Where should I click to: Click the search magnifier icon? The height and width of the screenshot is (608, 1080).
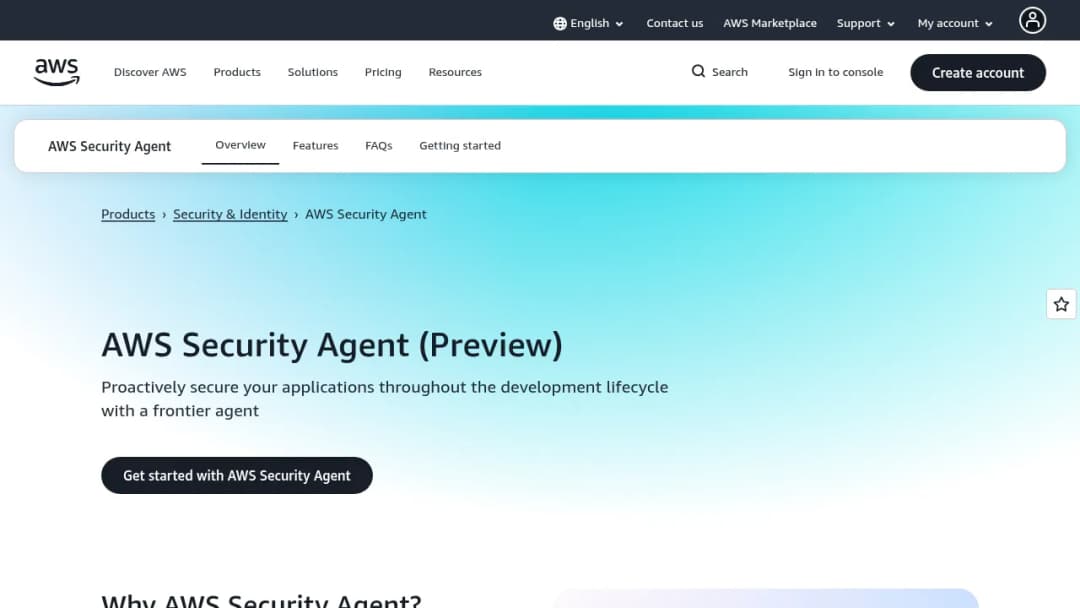point(698,72)
